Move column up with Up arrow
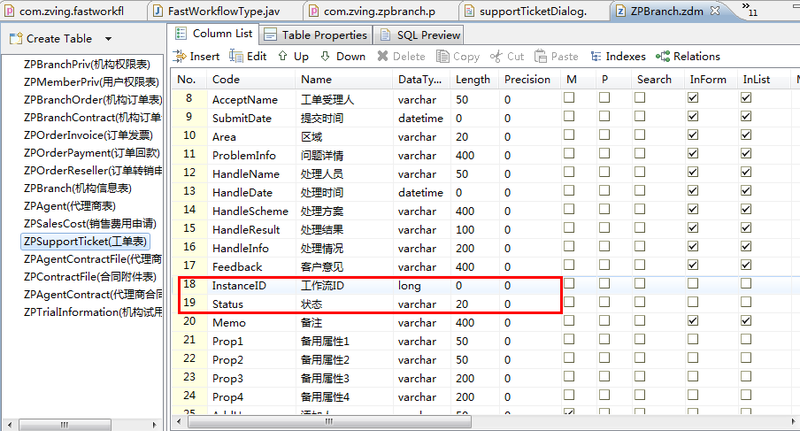Image resolution: width=800 pixels, height=431 pixels. pos(283,57)
